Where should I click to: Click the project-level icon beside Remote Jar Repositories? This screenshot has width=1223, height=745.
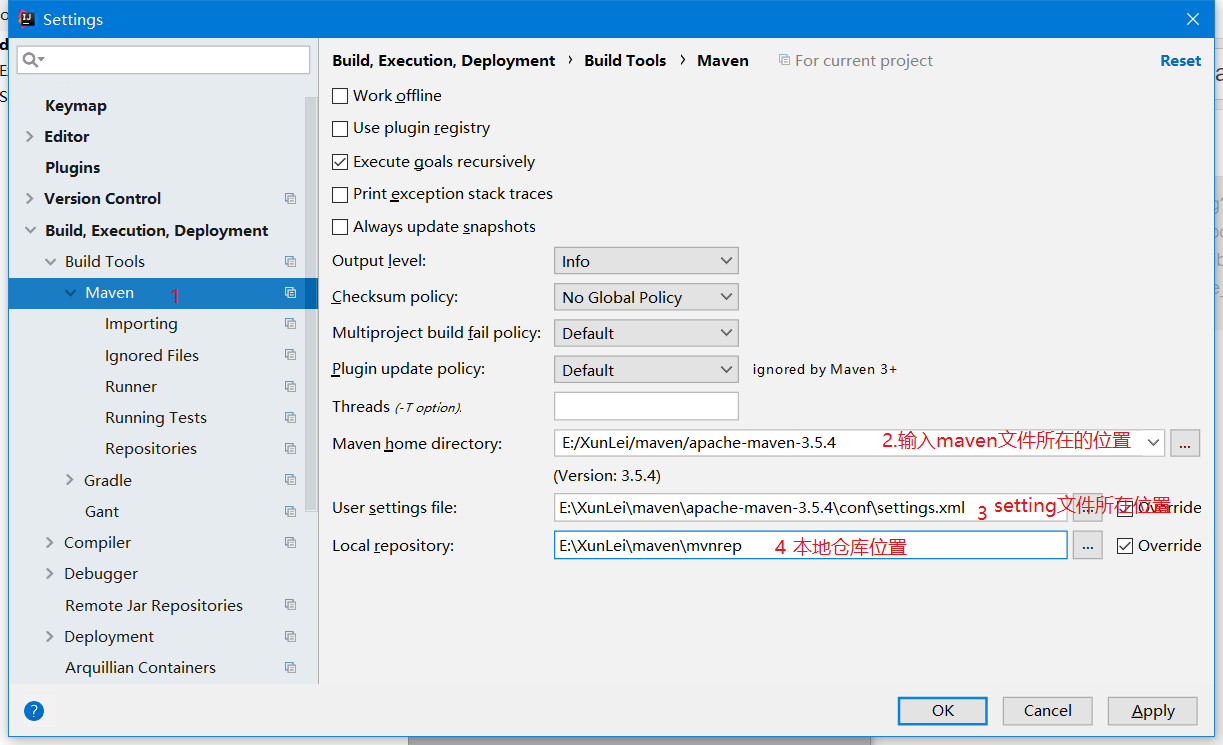[x=290, y=605]
